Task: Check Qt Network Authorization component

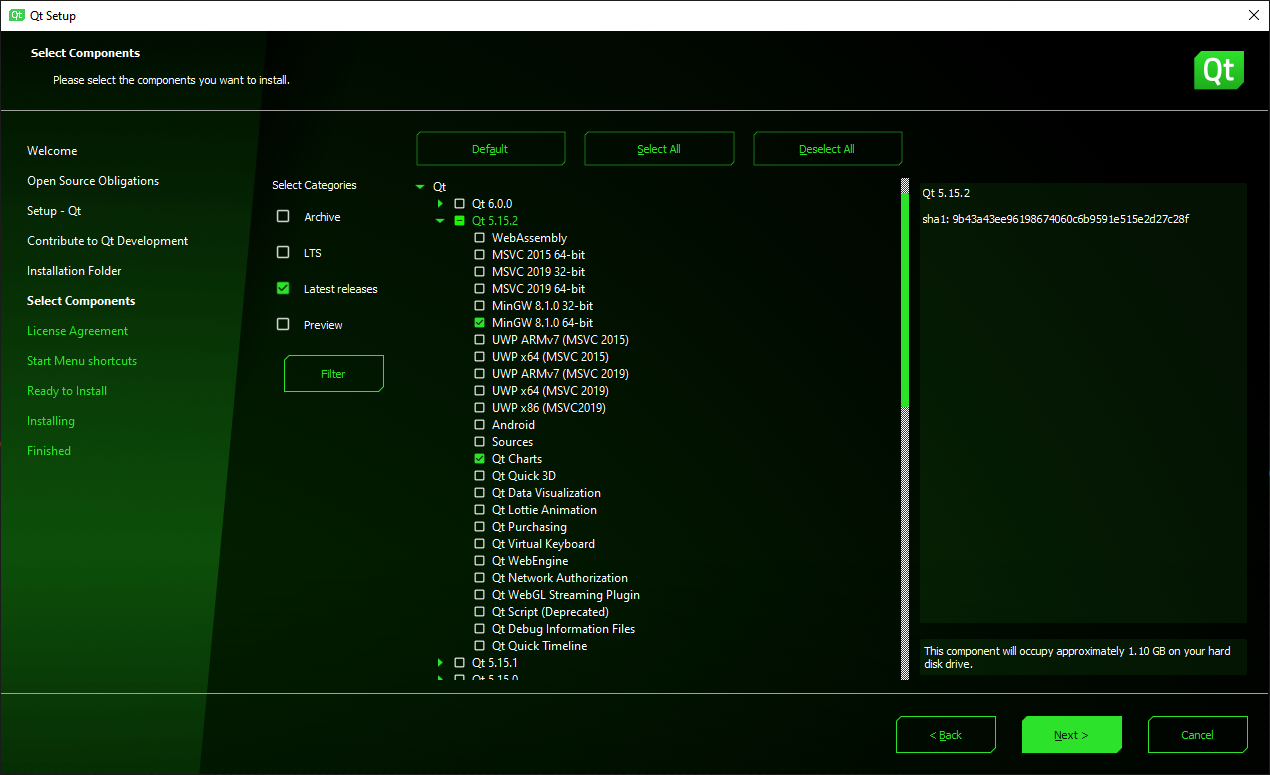Action: [479, 578]
